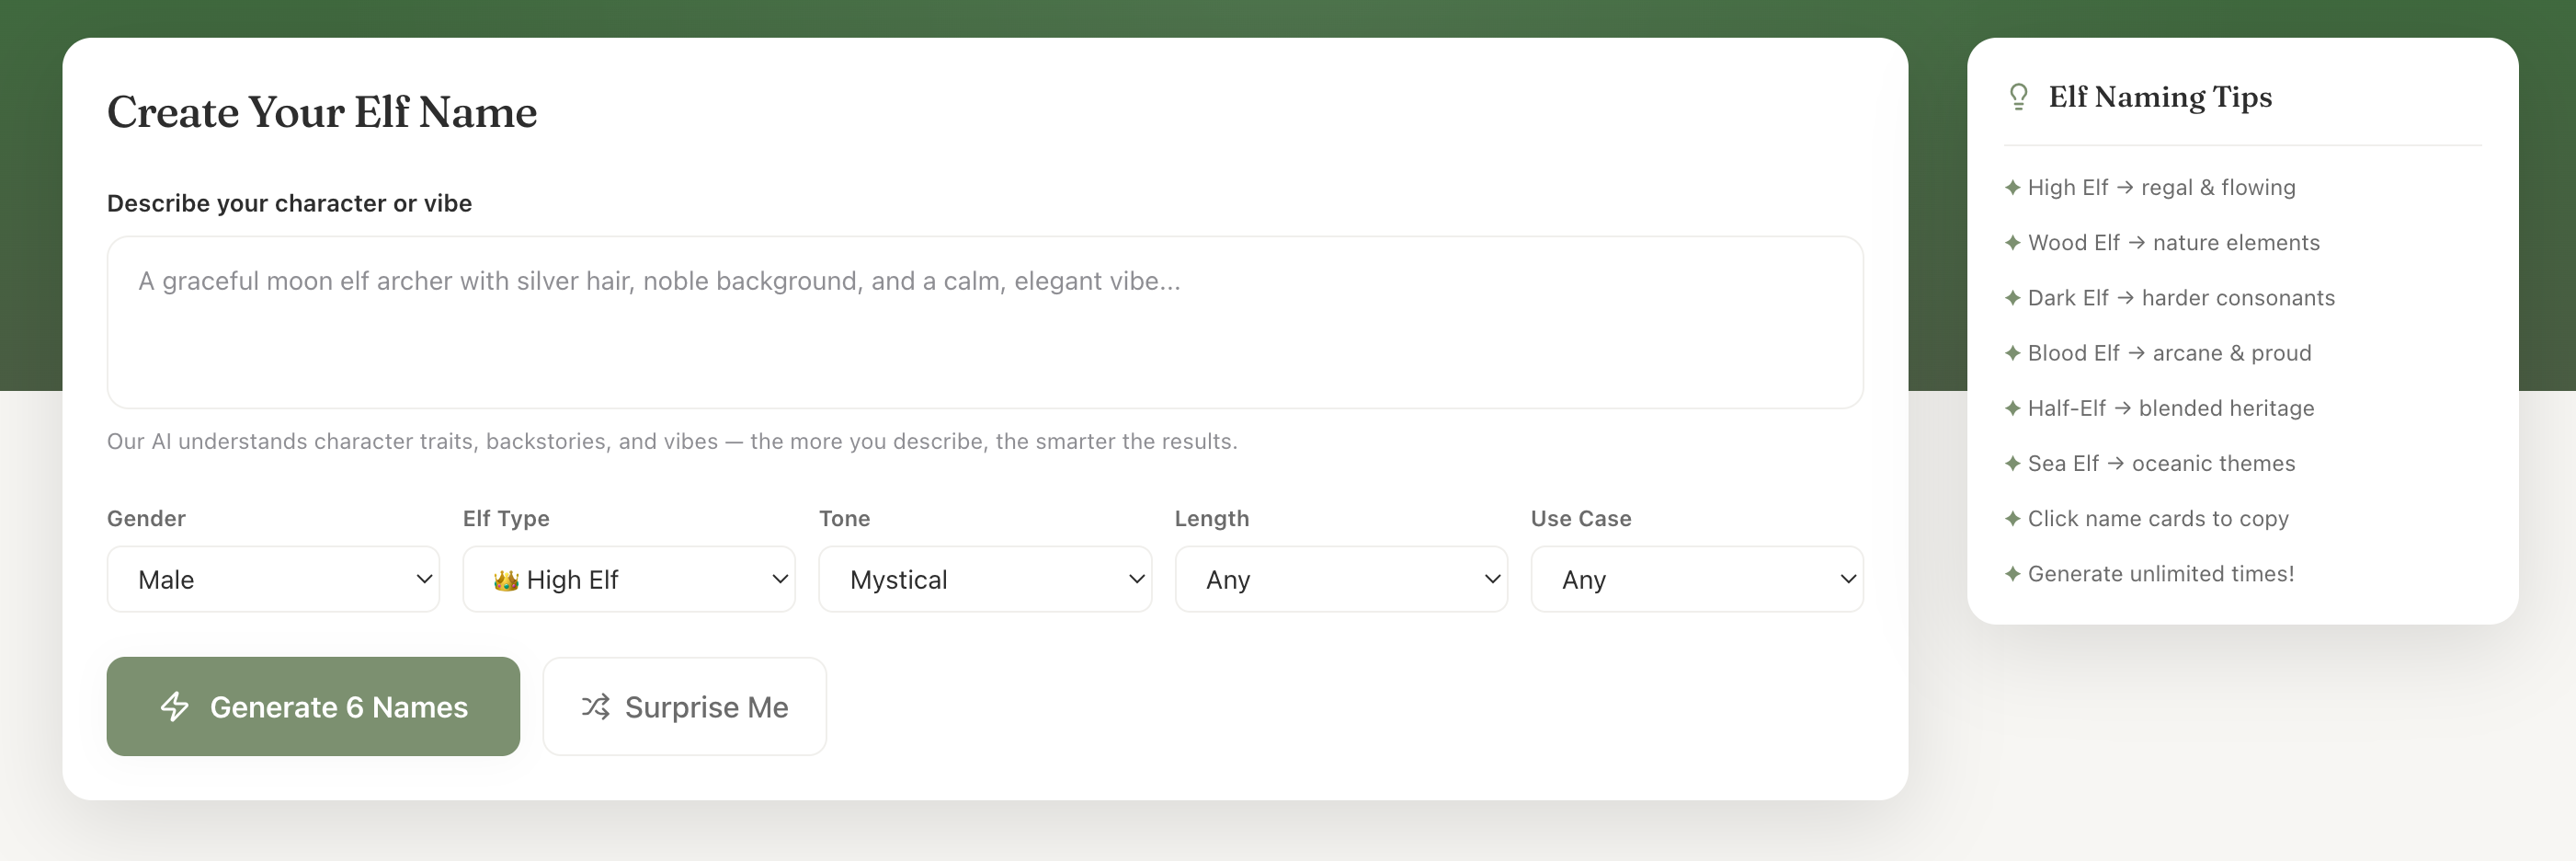Click the sparkle icon beside Generate unlimited times
The width and height of the screenshot is (2576, 861).
2013,573
